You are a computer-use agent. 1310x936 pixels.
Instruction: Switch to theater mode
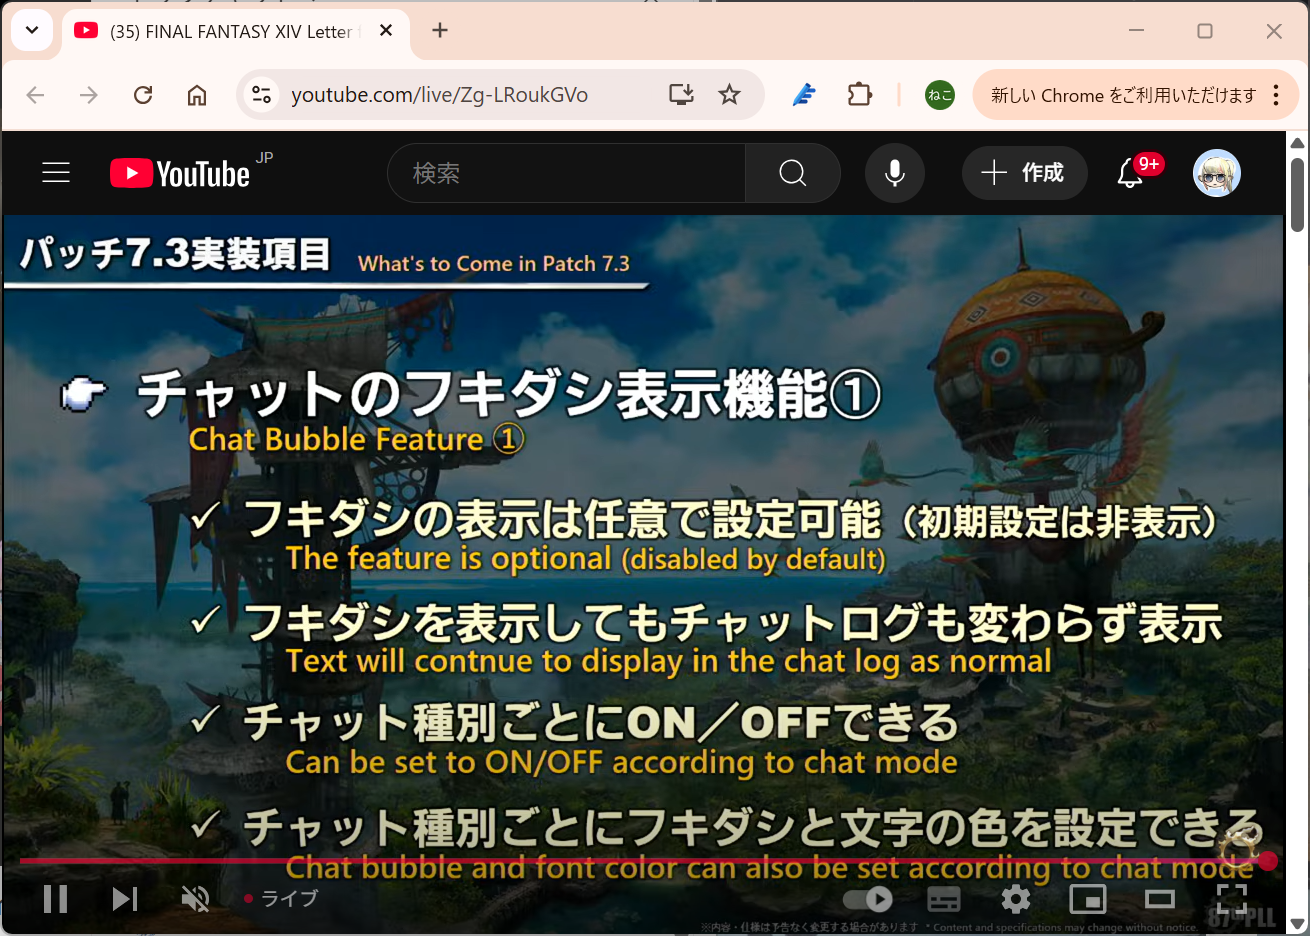tap(1160, 899)
